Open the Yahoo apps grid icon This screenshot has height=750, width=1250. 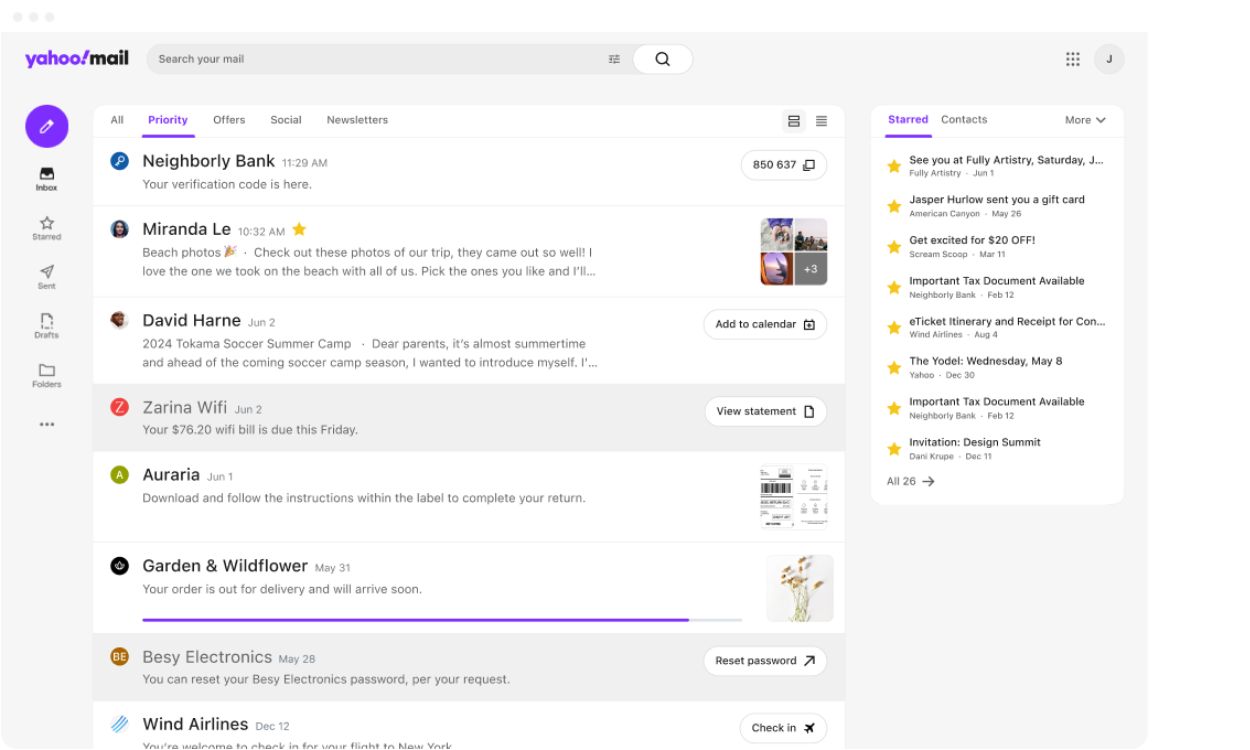coord(1072,59)
